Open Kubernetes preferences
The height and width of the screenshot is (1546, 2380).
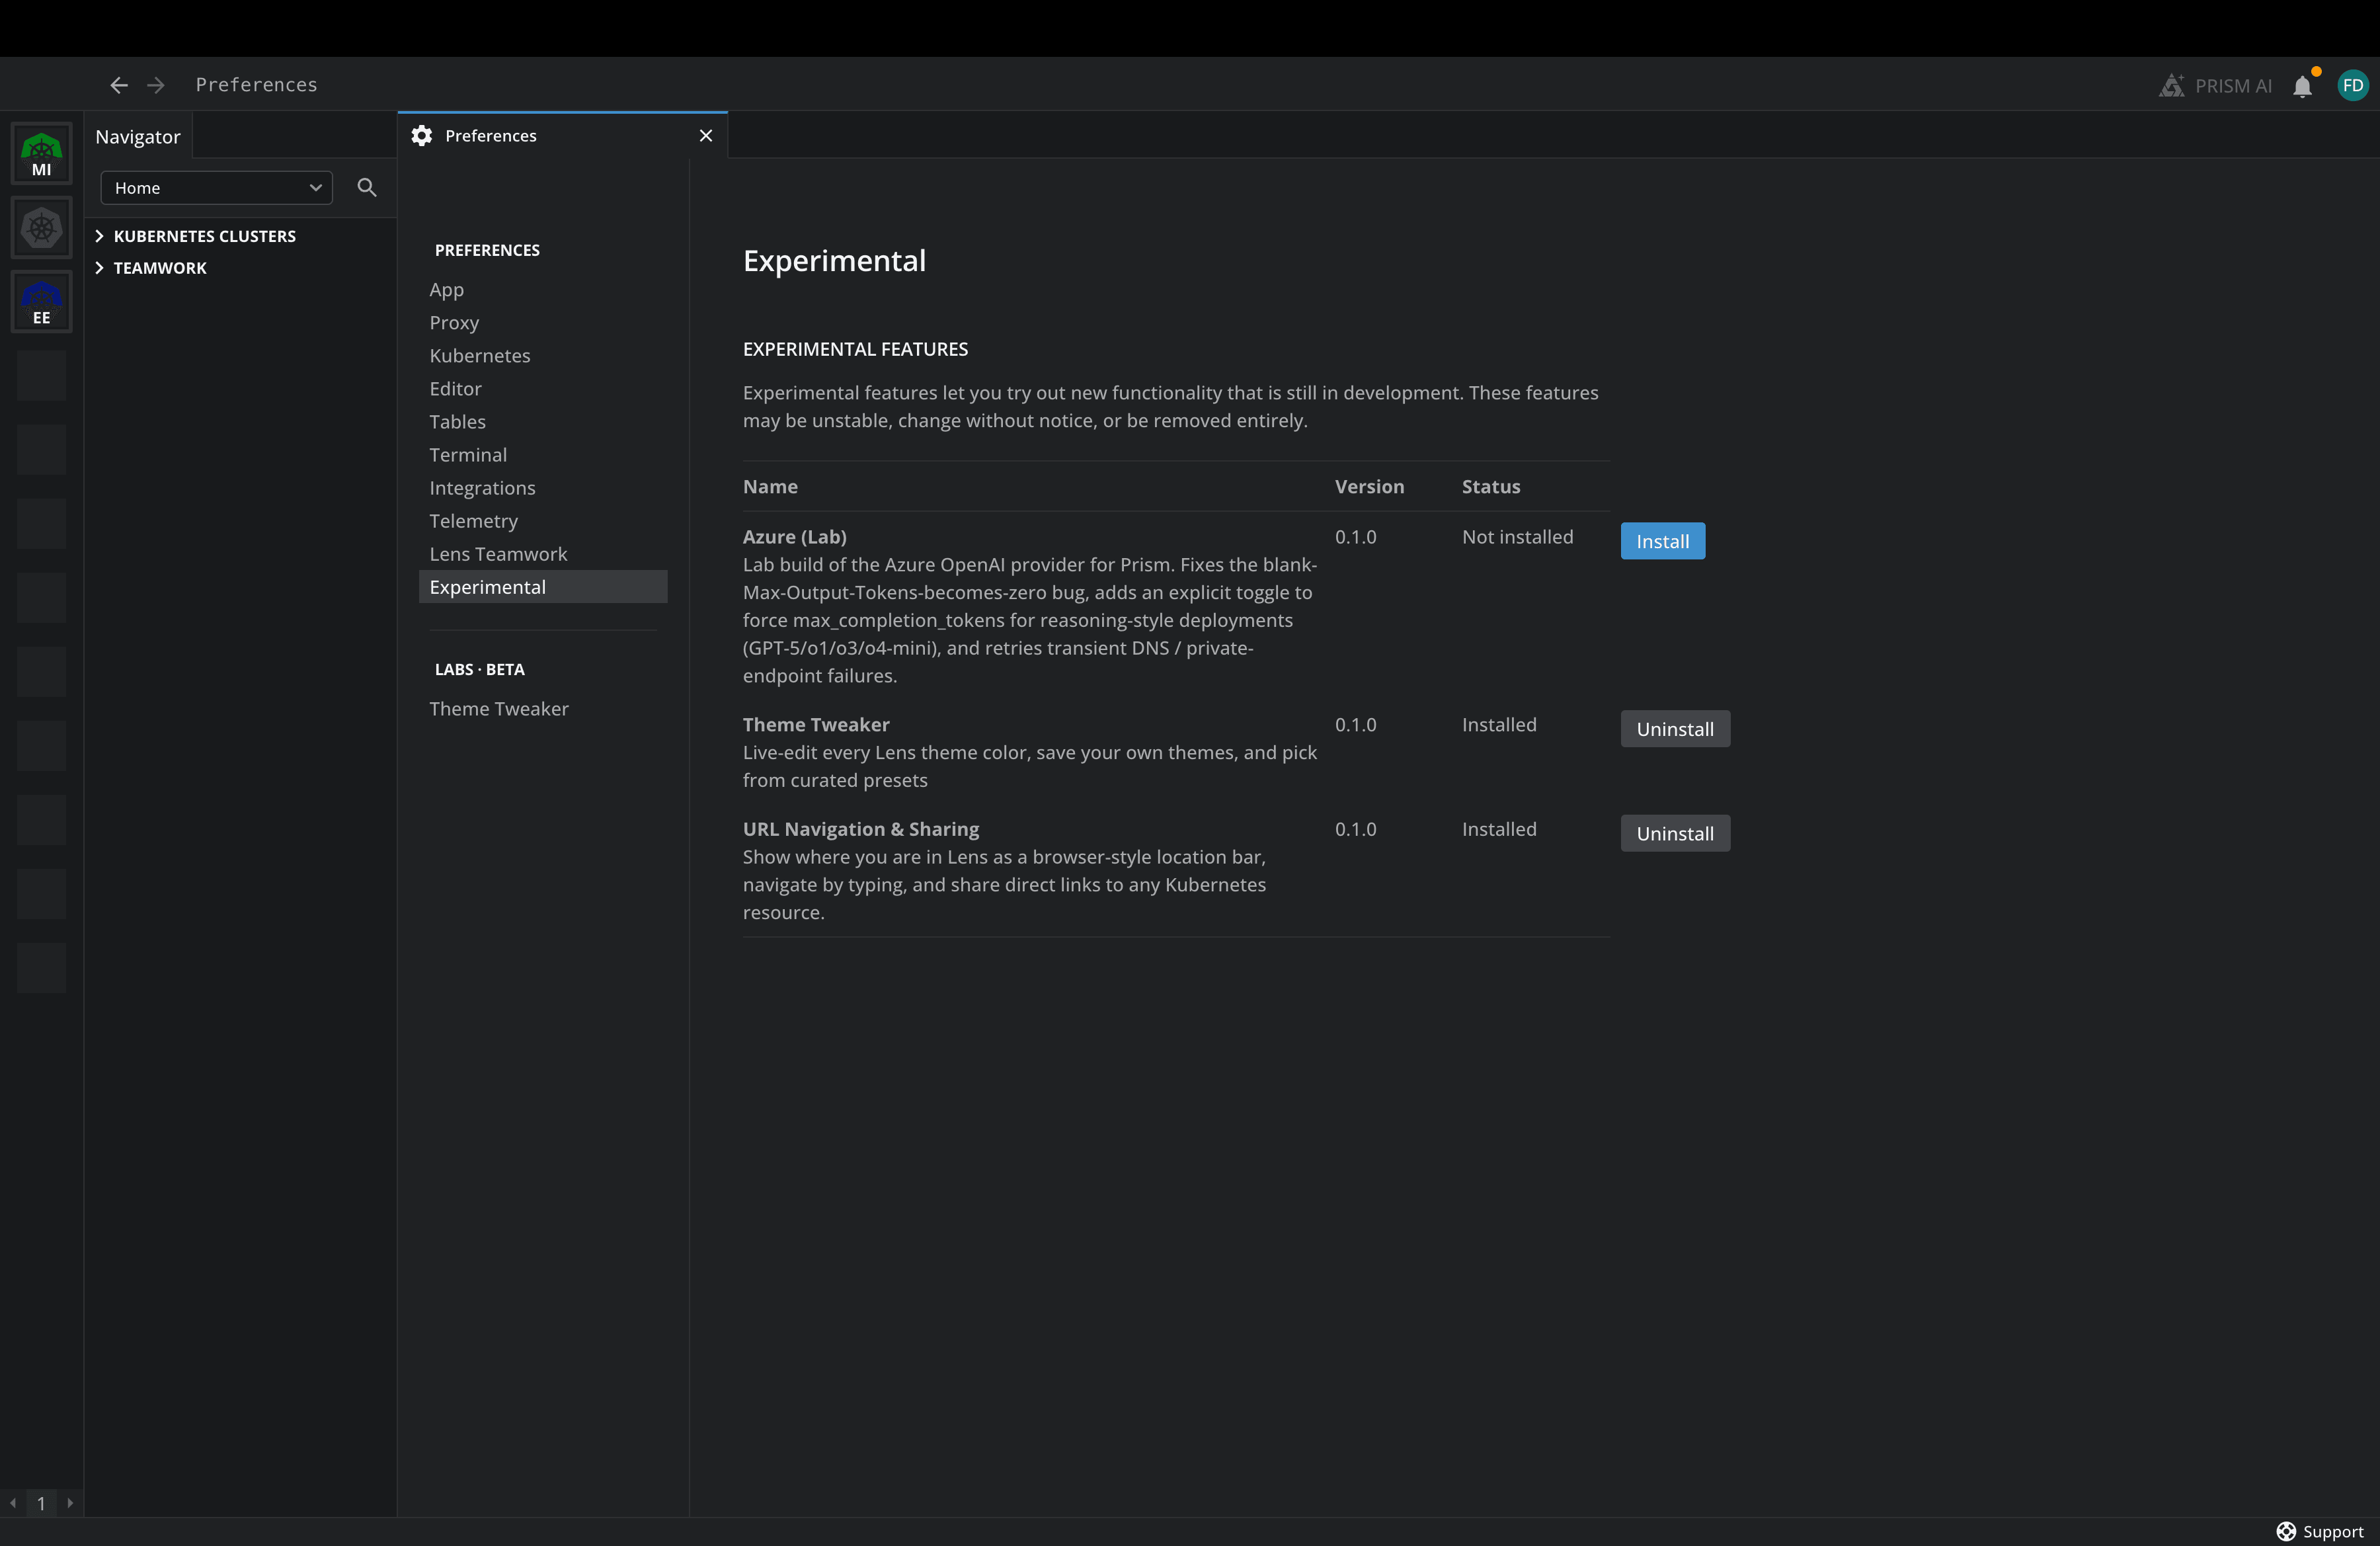[x=543, y=356]
